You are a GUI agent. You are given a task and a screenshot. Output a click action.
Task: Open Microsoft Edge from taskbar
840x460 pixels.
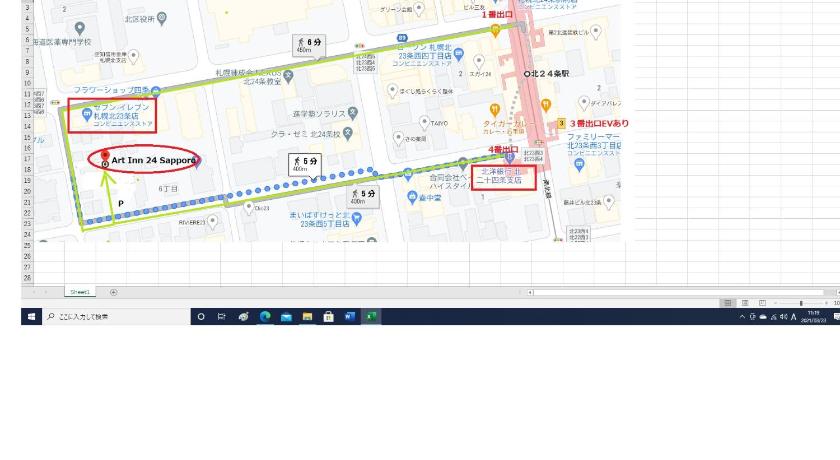click(x=265, y=316)
